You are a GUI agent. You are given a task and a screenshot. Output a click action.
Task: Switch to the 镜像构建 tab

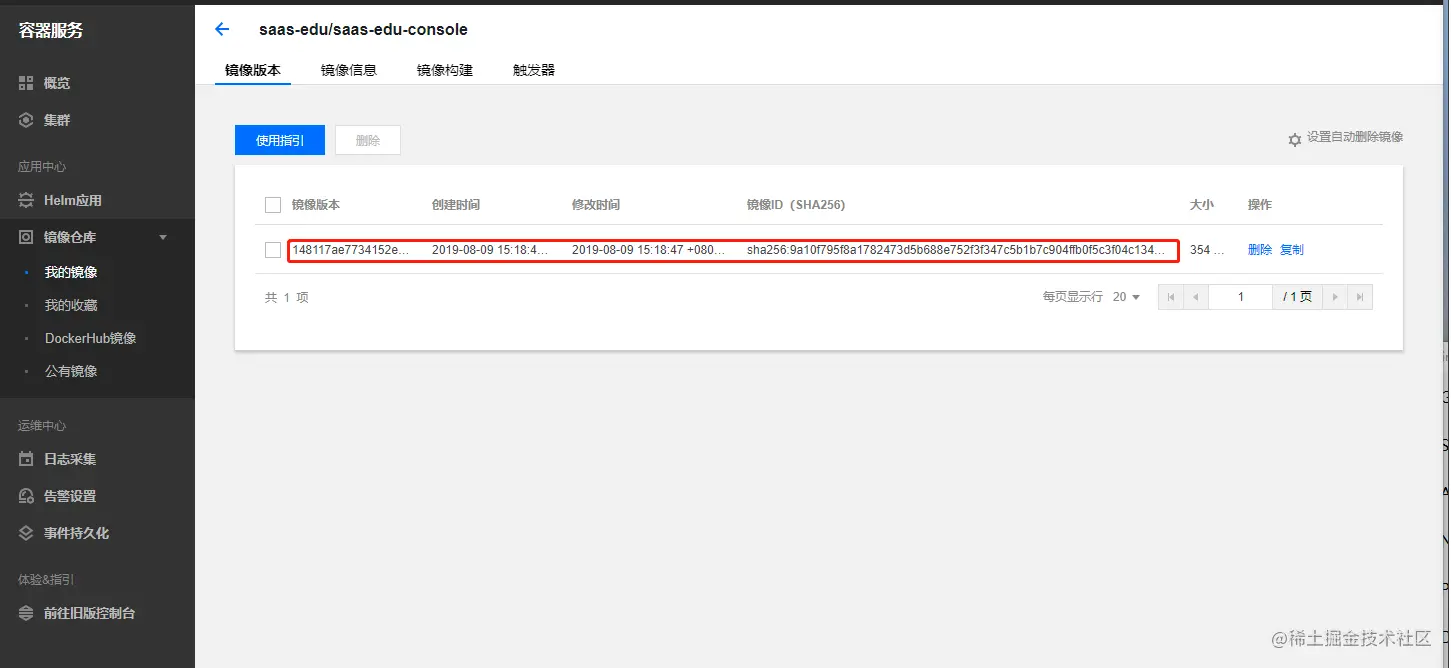pyautogui.click(x=445, y=70)
